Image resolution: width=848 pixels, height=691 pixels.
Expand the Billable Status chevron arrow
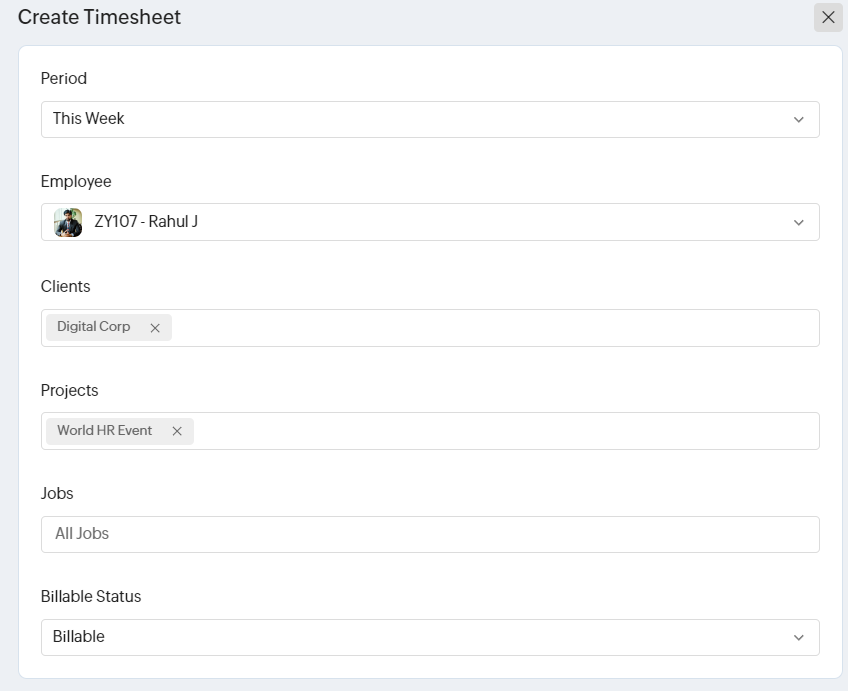(x=798, y=637)
